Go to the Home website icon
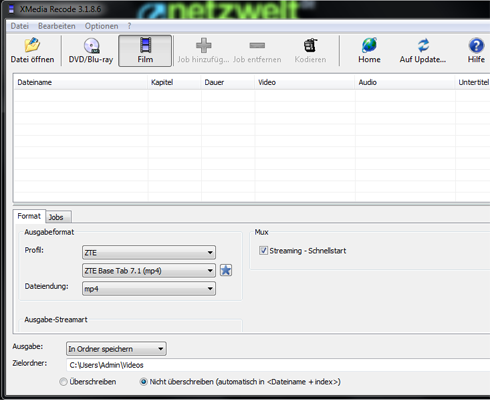Screen dimensions: 490x400 tap(369, 51)
